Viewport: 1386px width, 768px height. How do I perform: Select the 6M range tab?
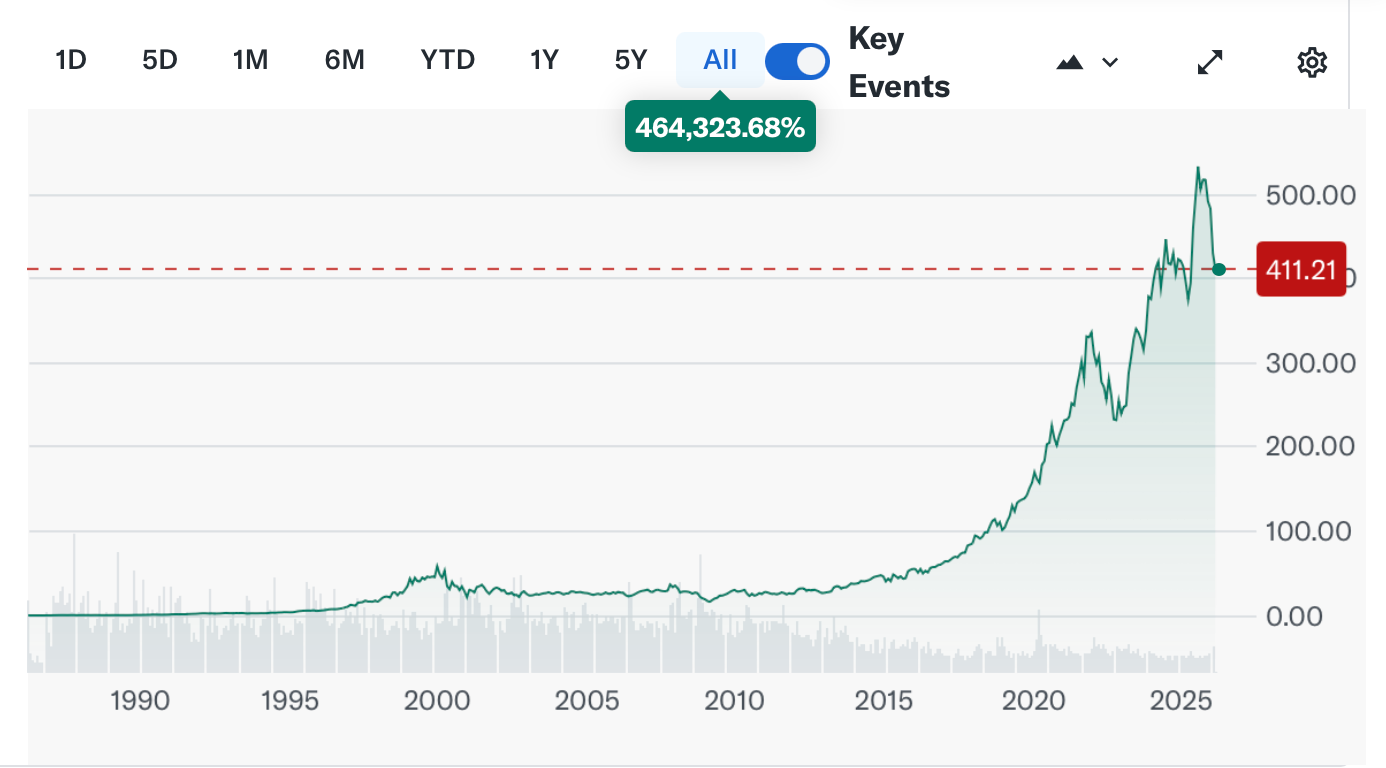coord(344,61)
